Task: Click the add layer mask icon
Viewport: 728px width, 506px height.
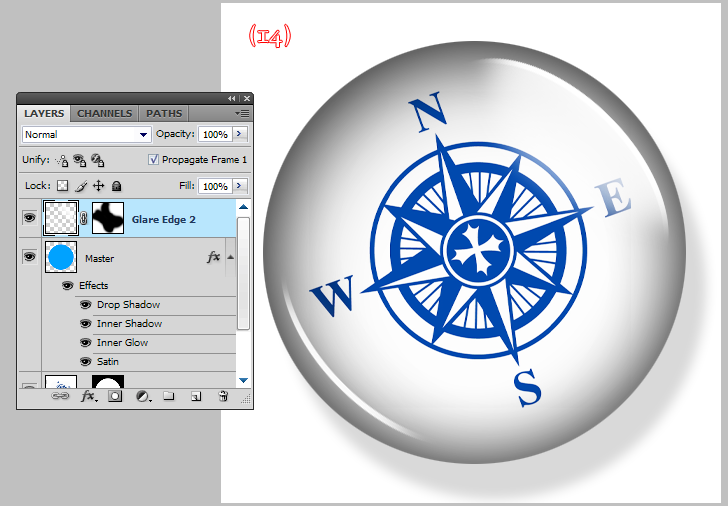Action: click(115, 396)
